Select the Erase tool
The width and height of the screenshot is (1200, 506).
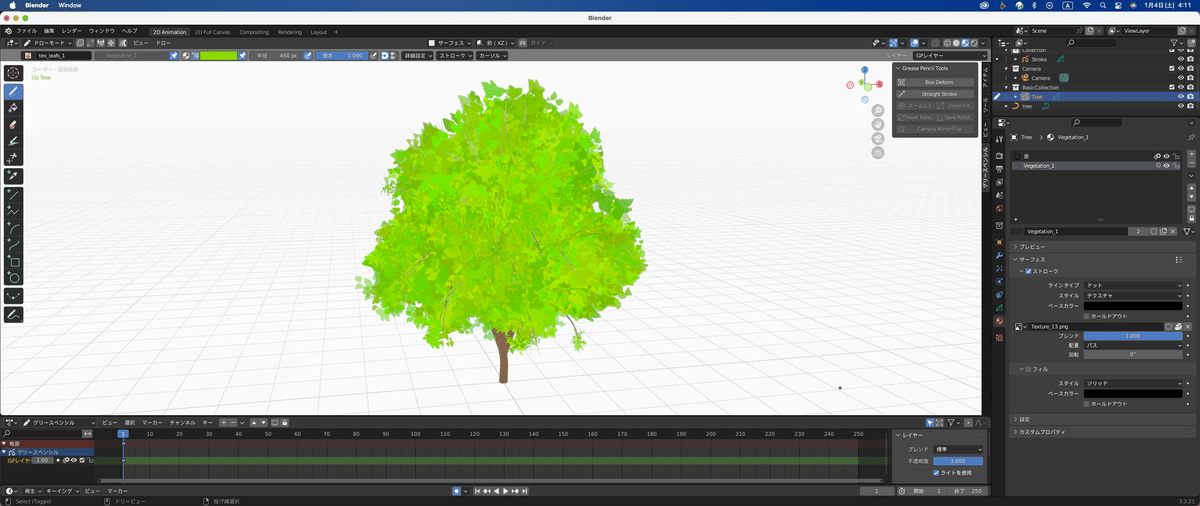pyautogui.click(x=14, y=125)
